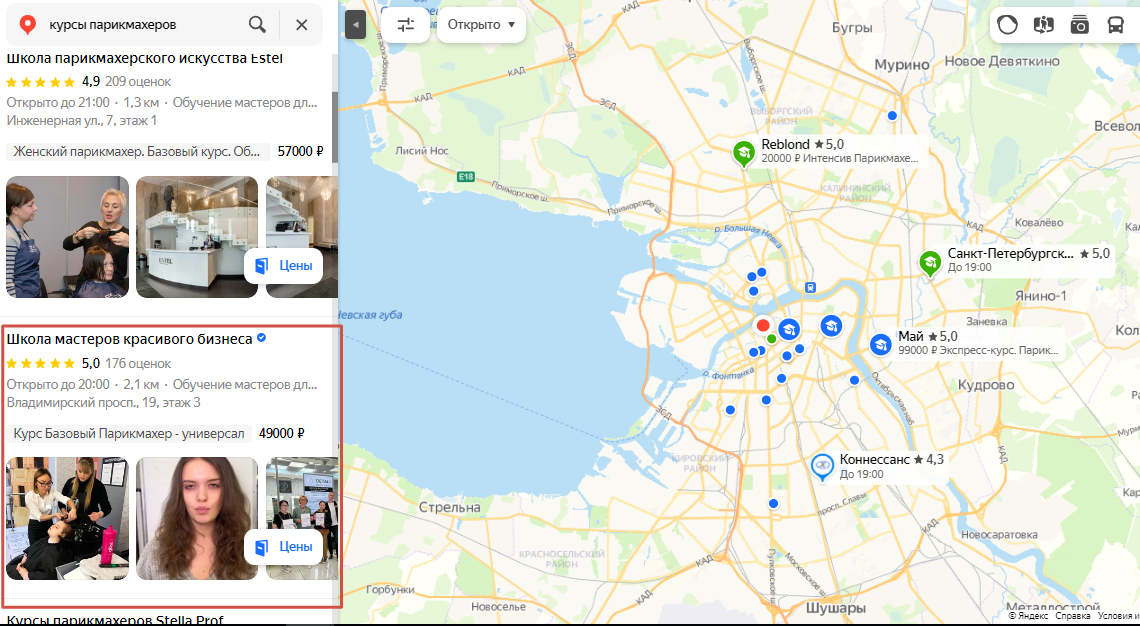This screenshot has width=1140, height=626.
Task: Click the Стрельна place label on map
Action: click(449, 507)
